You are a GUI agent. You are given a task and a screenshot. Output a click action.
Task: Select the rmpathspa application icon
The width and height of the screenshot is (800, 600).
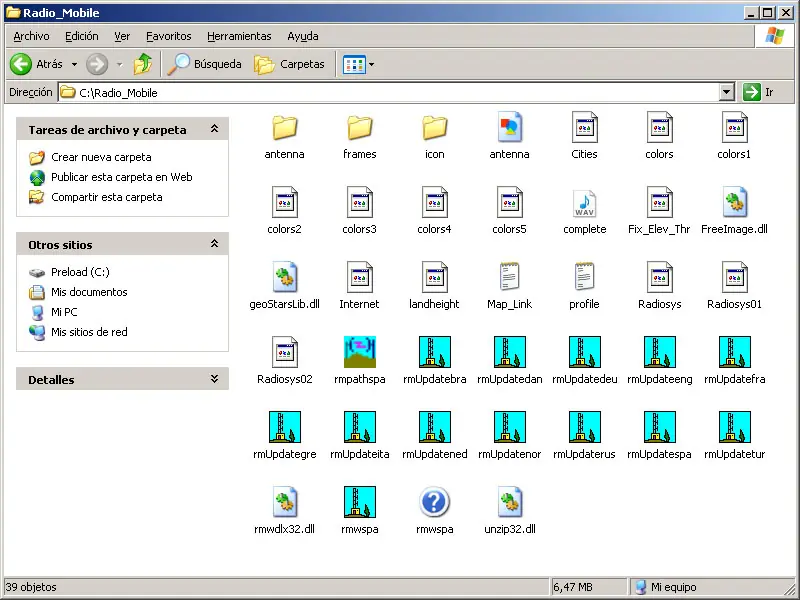tap(360, 352)
